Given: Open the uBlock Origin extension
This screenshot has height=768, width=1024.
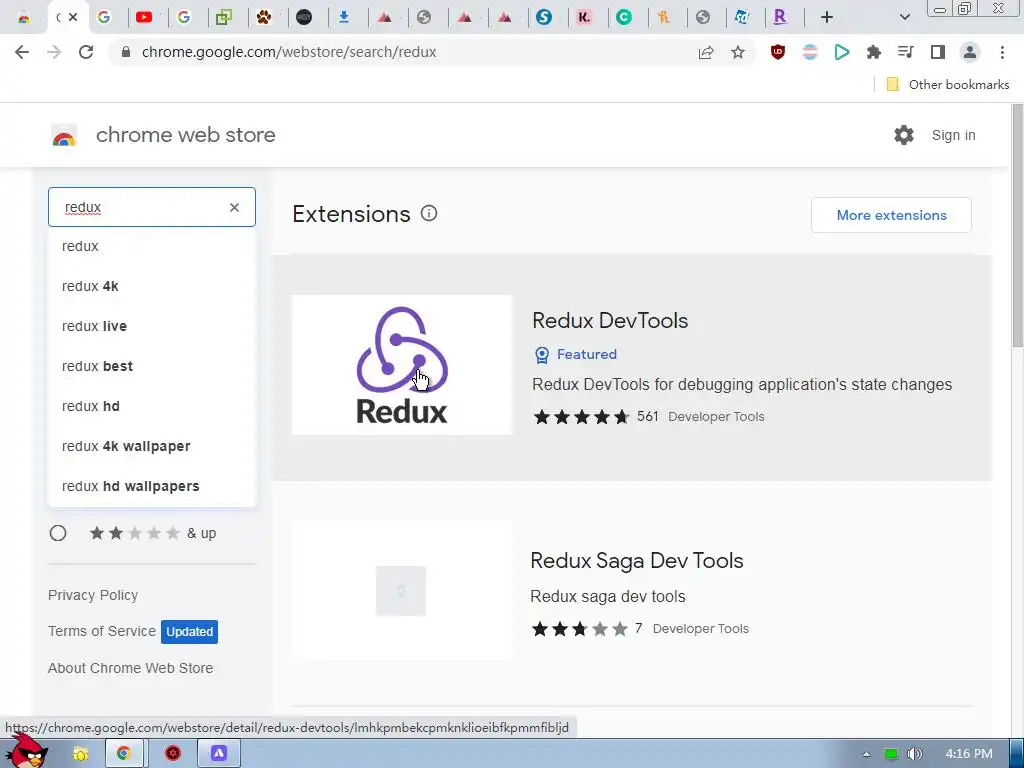Looking at the screenshot, I should pos(778,52).
